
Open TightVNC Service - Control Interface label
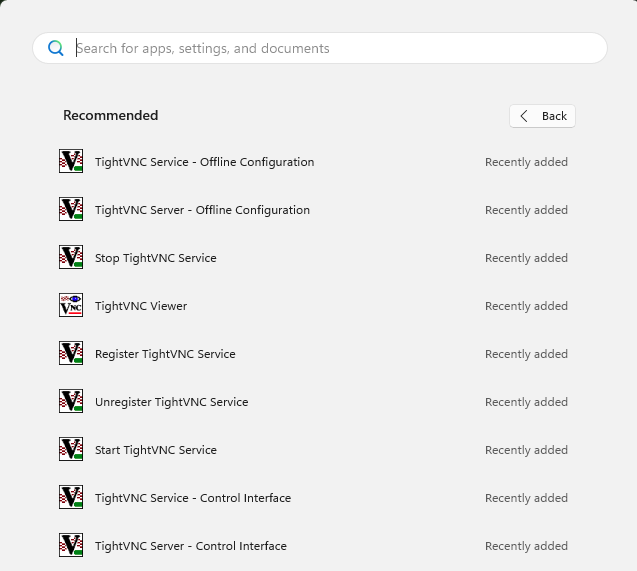(193, 498)
